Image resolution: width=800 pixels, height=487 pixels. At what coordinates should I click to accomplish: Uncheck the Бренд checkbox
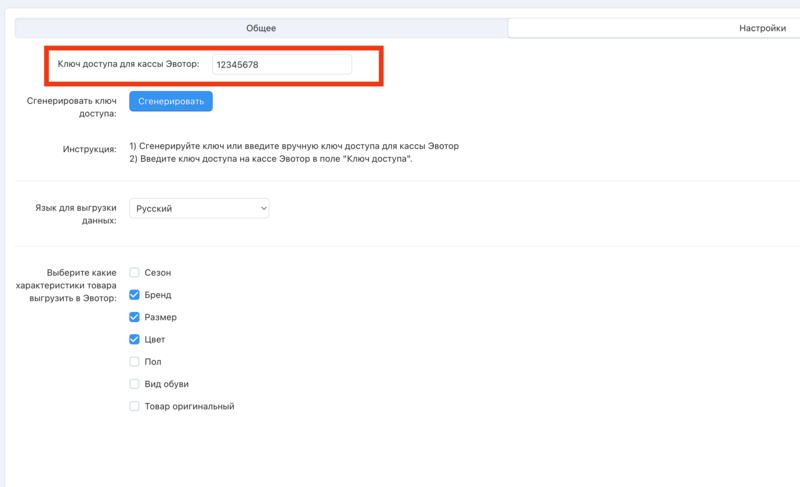click(134, 295)
